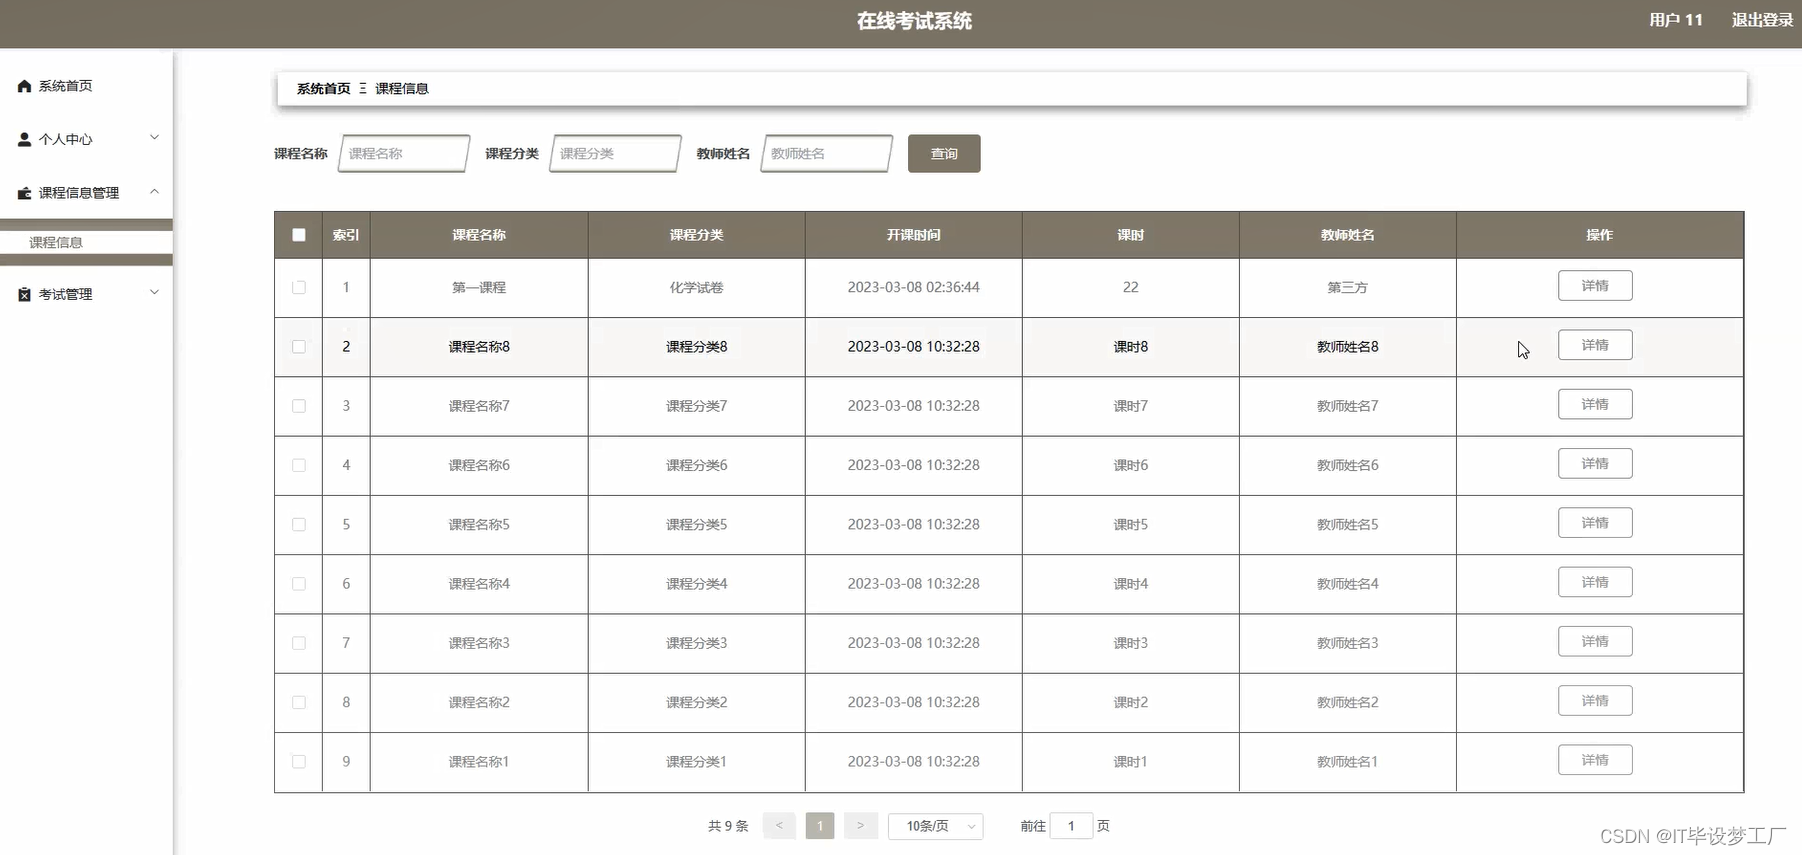This screenshot has height=855, width=1802.
Task: Focus the 课程分类 search field
Action: [x=615, y=154]
